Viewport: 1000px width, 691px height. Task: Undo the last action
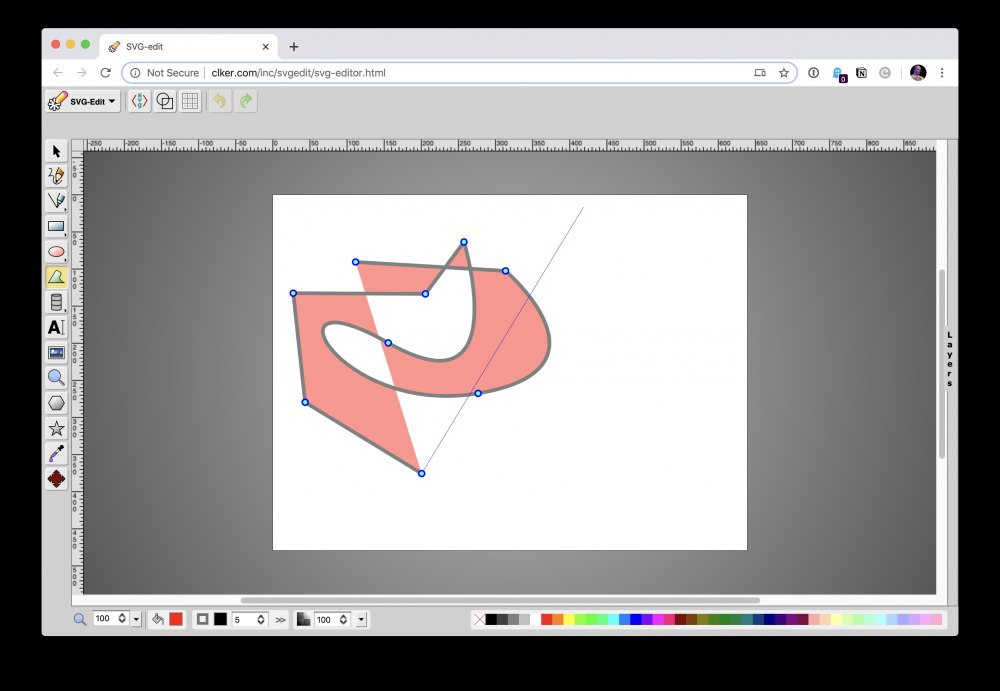(219, 101)
